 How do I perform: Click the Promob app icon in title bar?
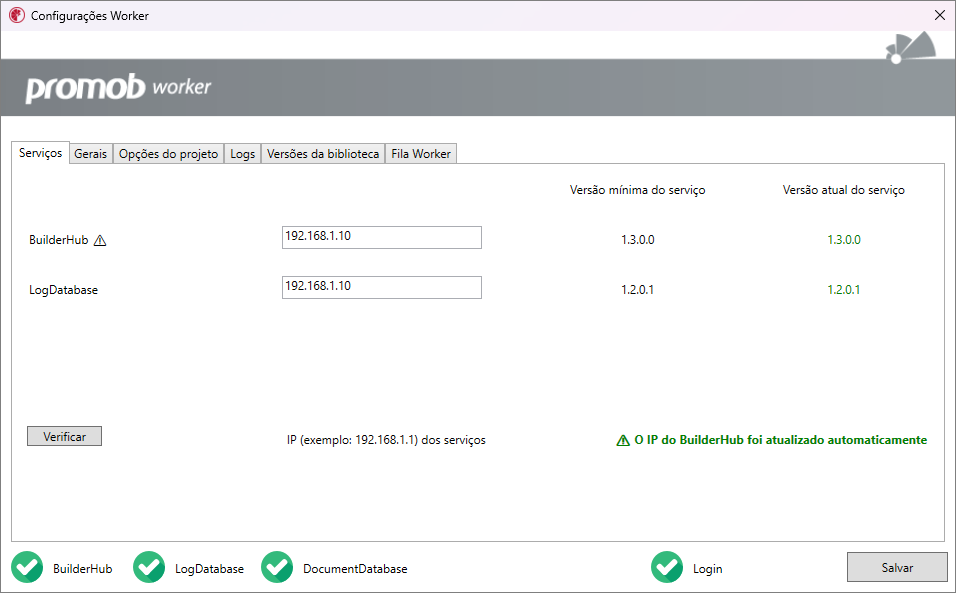click(x=16, y=15)
